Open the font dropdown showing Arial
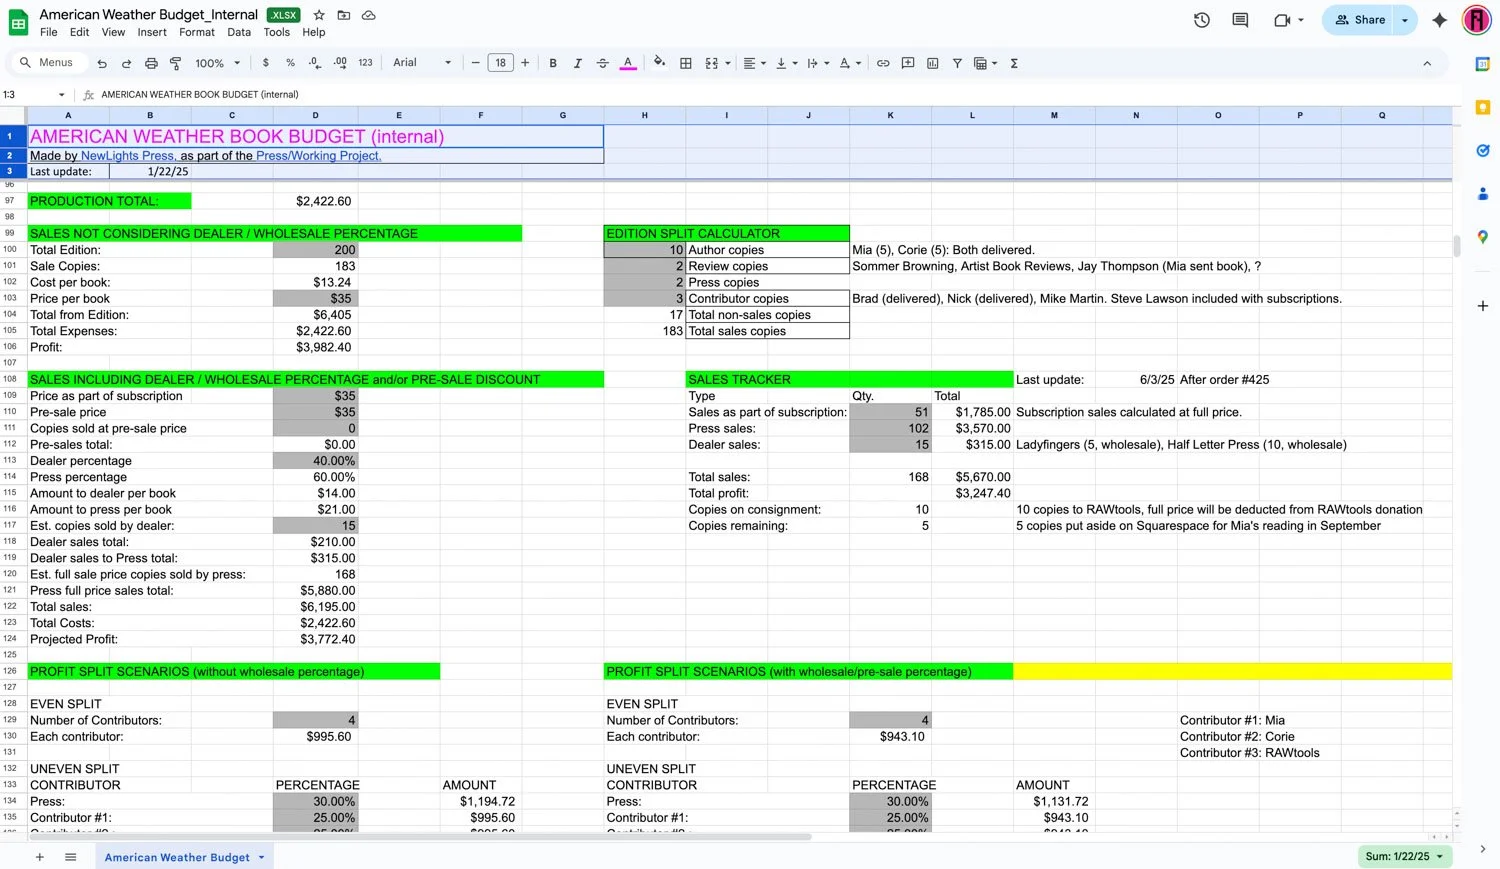 (x=420, y=62)
